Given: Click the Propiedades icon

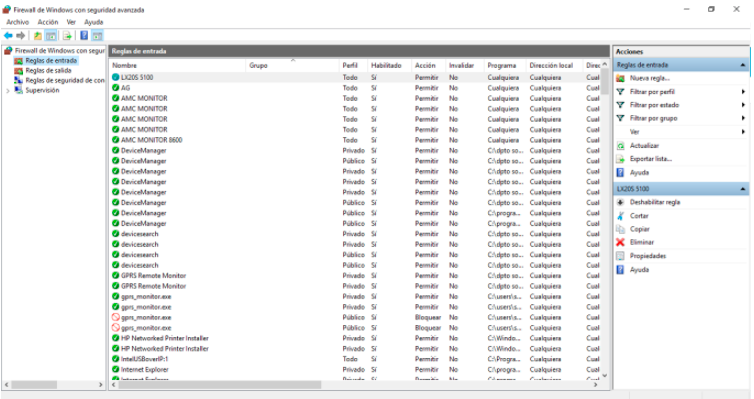Looking at the screenshot, I should tap(621, 256).
